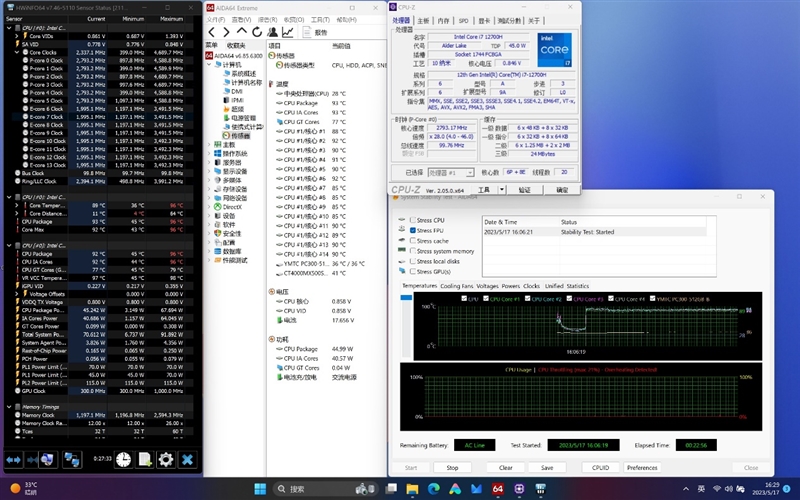
Task: Click Preferences button in stability test
Action: tap(642, 467)
